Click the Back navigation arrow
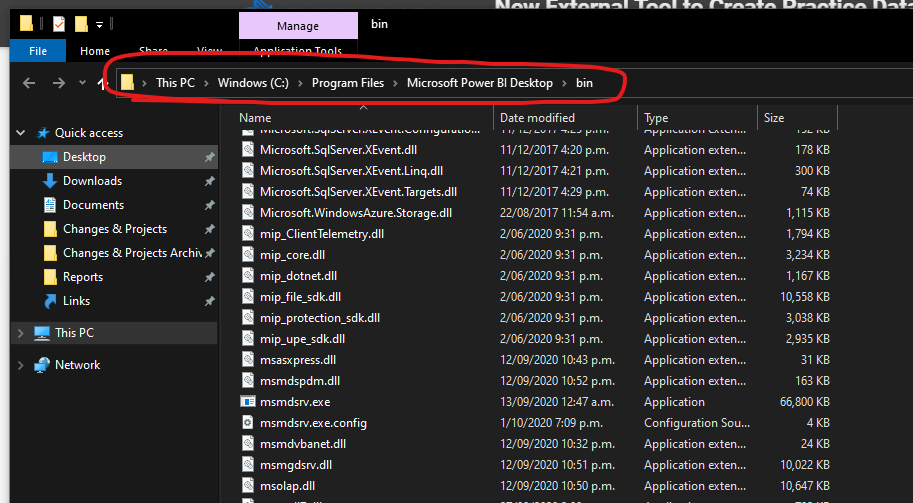Image resolution: width=913 pixels, height=503 pixels. click(x=29, y=83)
